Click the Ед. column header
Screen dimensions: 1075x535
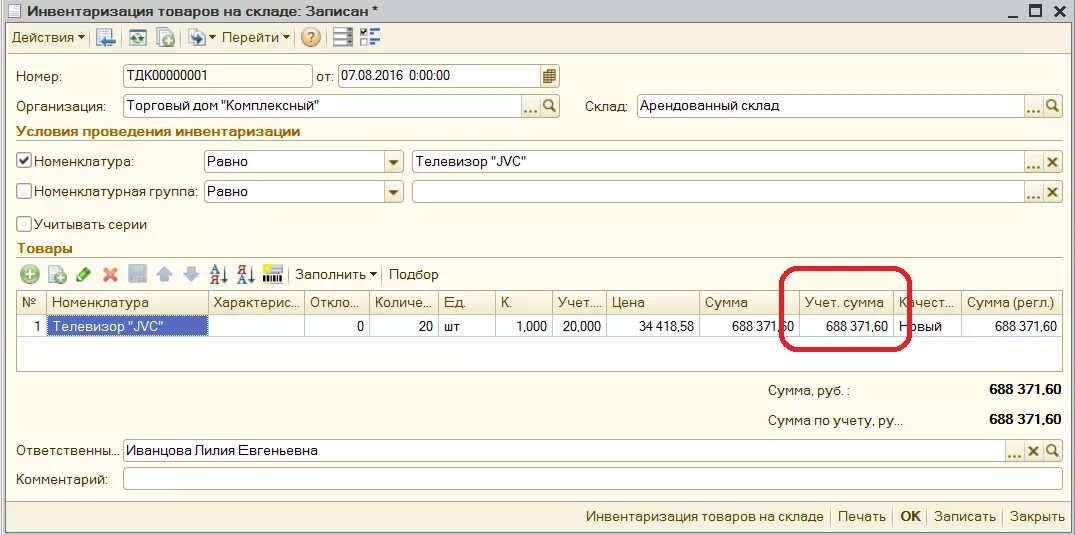[x=467, y=302]
